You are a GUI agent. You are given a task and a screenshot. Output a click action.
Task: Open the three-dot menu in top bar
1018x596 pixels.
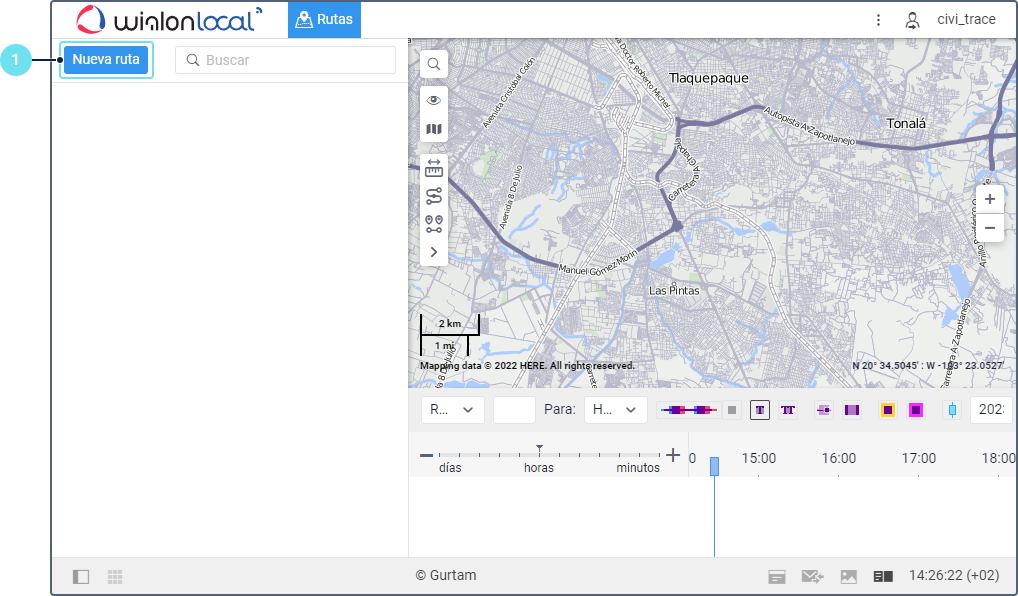(x=878, y=20)
